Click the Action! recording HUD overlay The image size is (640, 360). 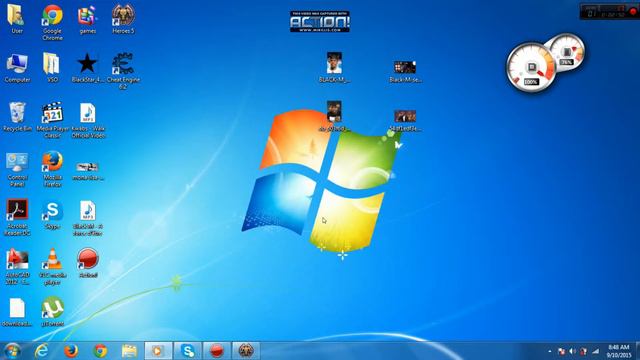coord(609,11)
